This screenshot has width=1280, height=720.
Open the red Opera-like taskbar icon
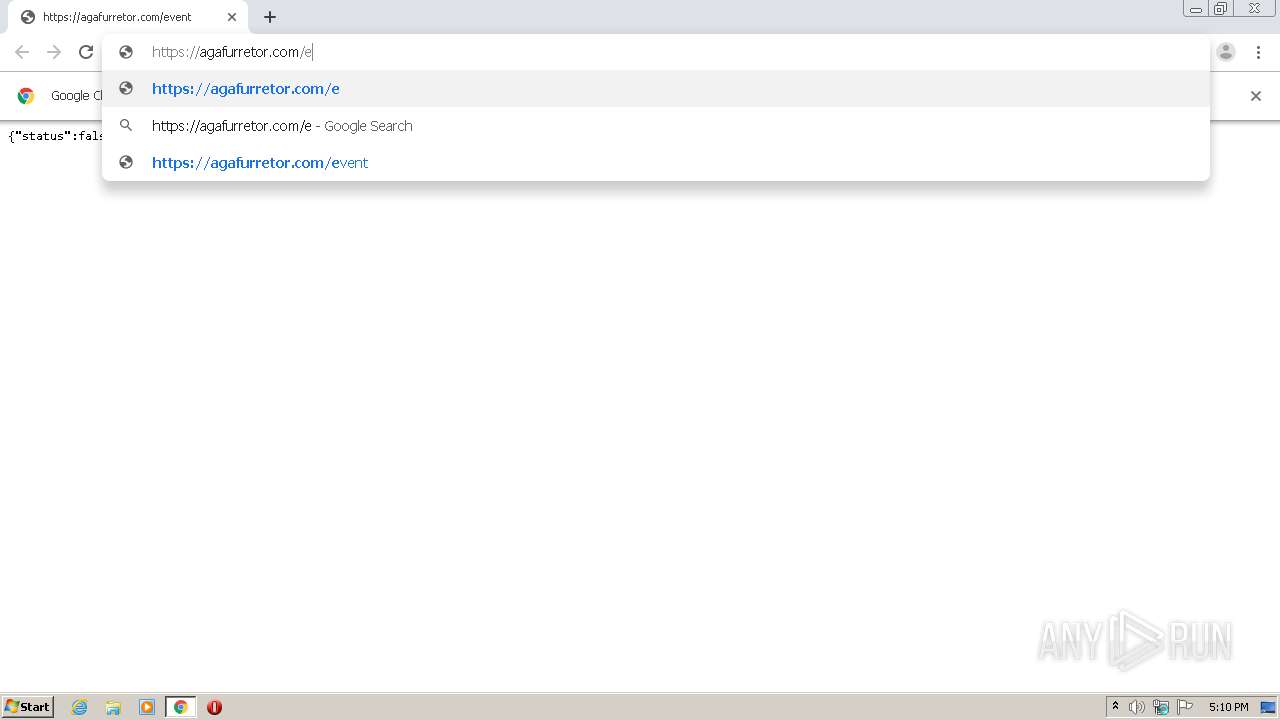click(x=214, y=707)
